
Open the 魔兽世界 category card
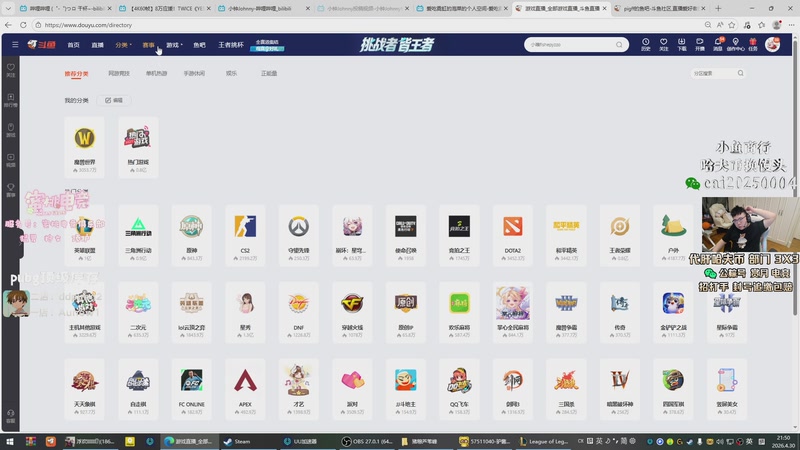pos(85,147)
